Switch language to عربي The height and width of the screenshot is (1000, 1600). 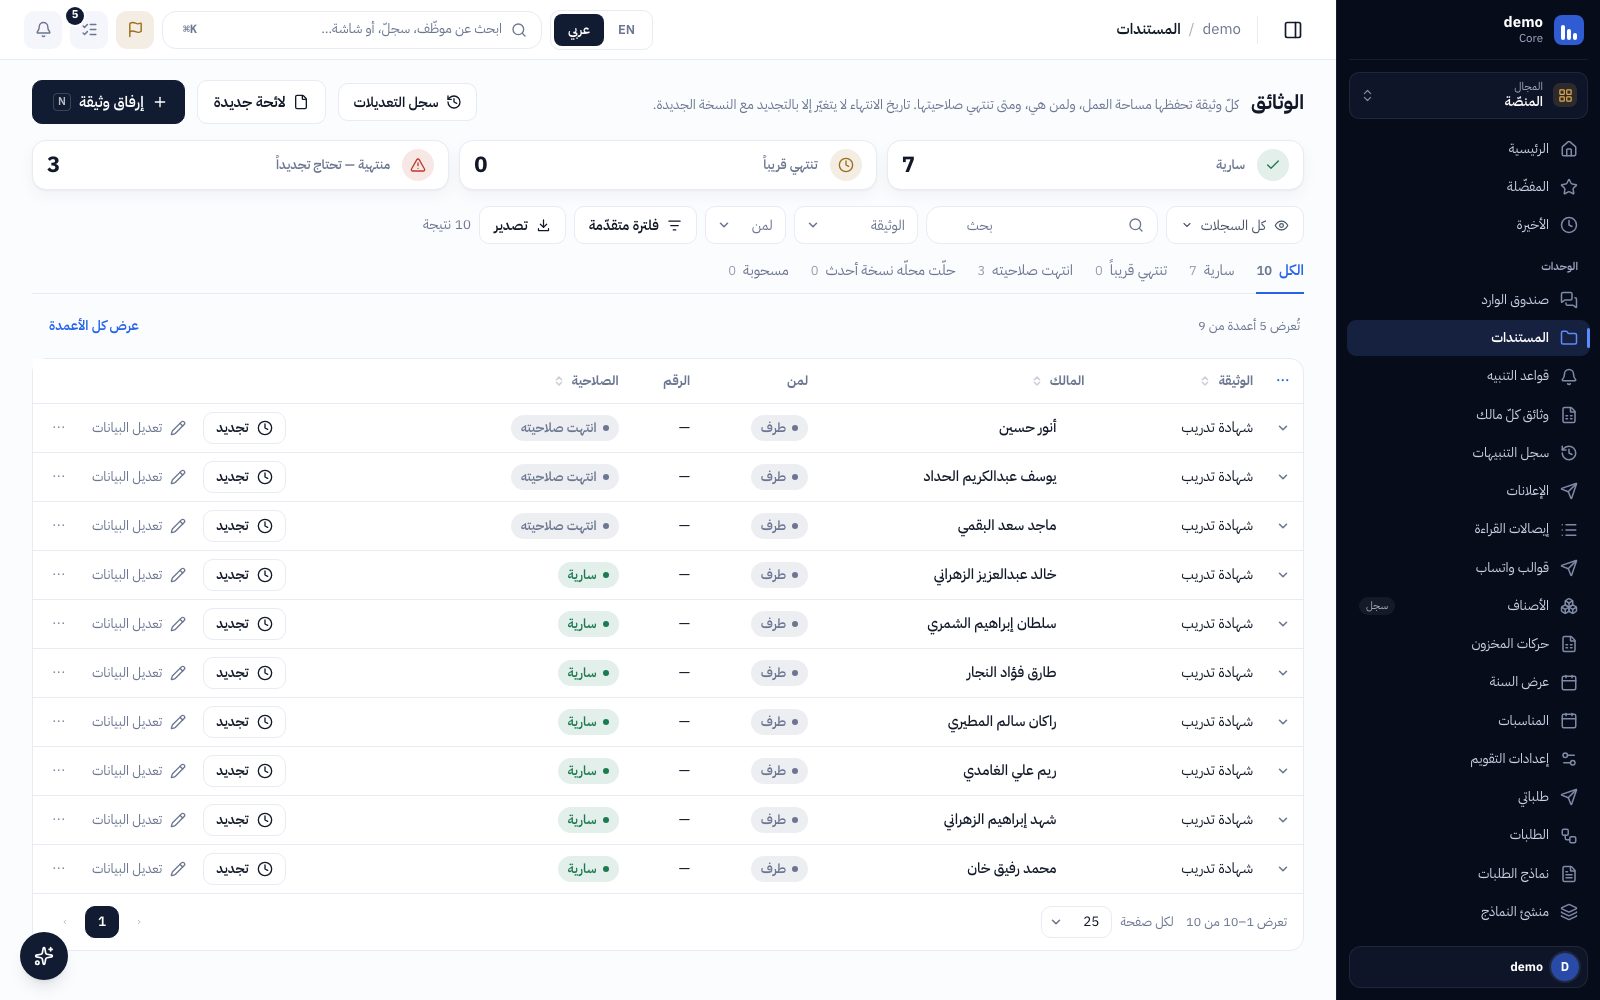tap(579, 30)
